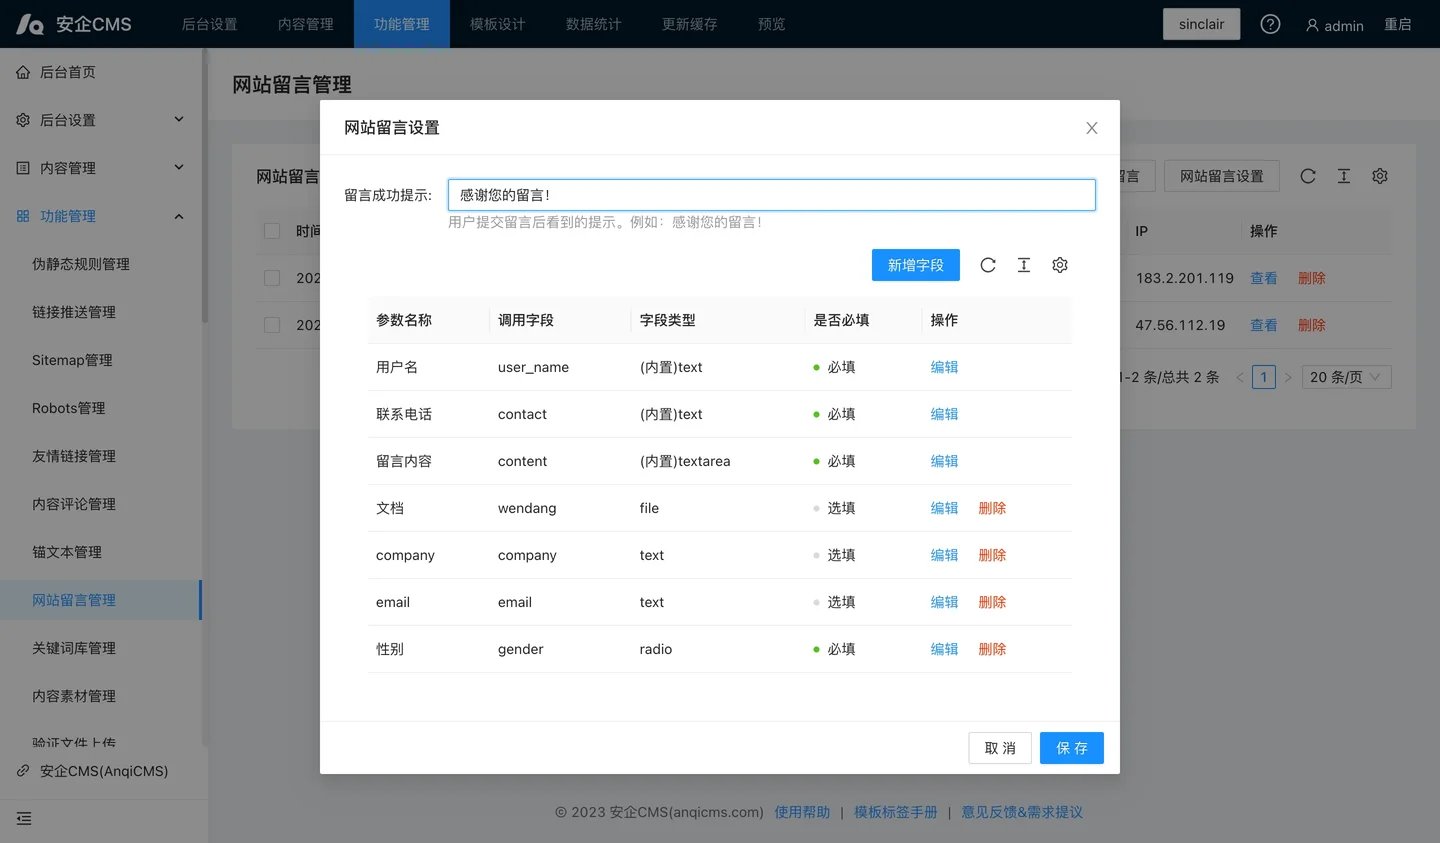Refresh the field table in the dialog
Screen dimensions: 1440x843
point(988,265)
